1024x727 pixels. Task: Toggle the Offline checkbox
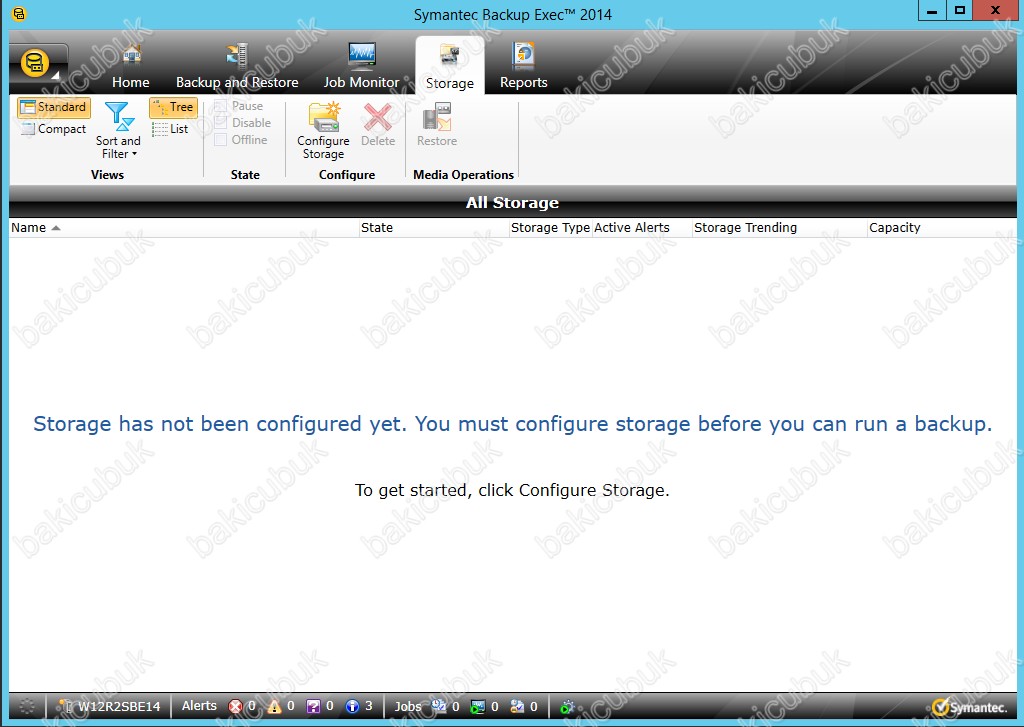(x=221, y=140)
